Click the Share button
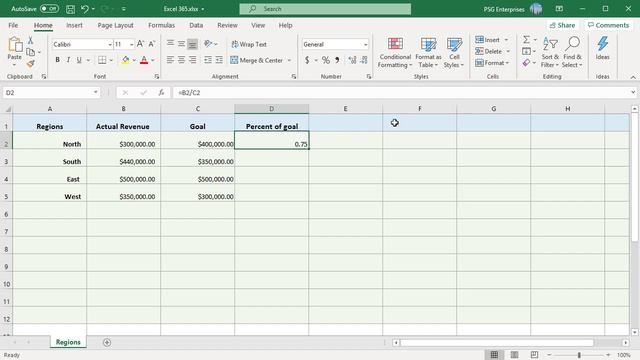640x360 pixels. tap(562, 25)
